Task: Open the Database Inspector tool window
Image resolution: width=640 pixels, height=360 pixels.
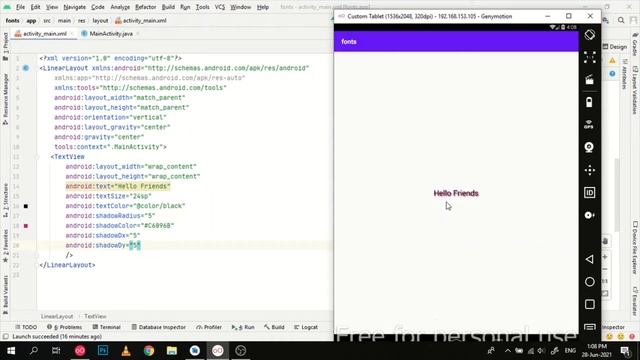Action: pyautogui.click(x=159, y=327)
